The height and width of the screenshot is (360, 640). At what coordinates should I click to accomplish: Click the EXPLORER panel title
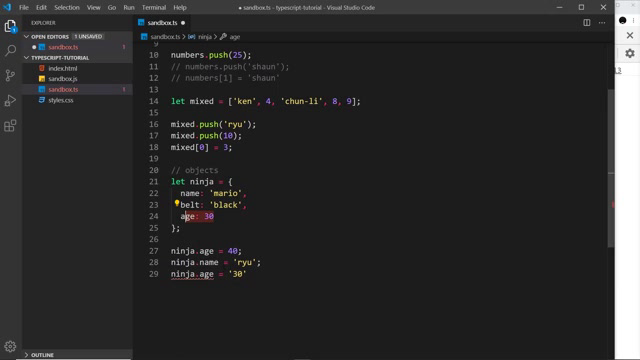point(43,23)
